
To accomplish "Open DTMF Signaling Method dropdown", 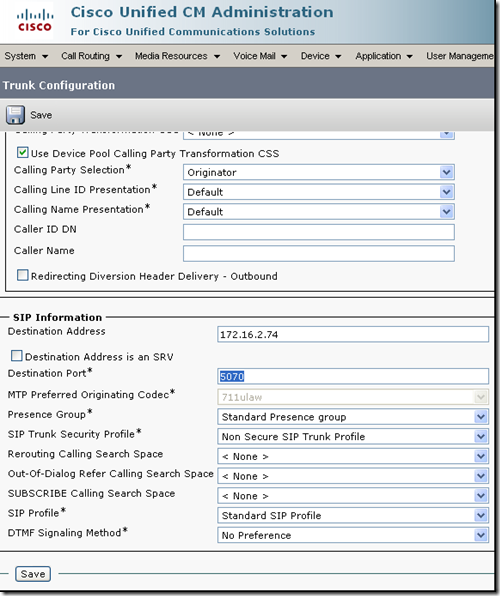I will 353,536.
